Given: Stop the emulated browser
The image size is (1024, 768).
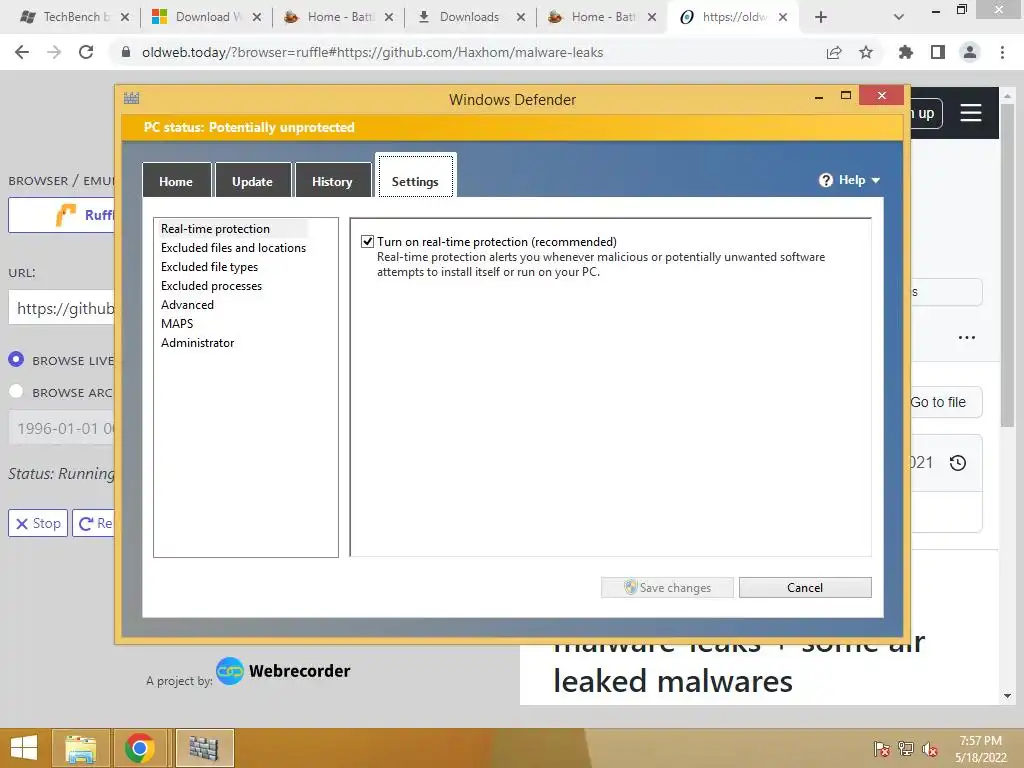Looking at the screenshot, I should tap(38, 523).
